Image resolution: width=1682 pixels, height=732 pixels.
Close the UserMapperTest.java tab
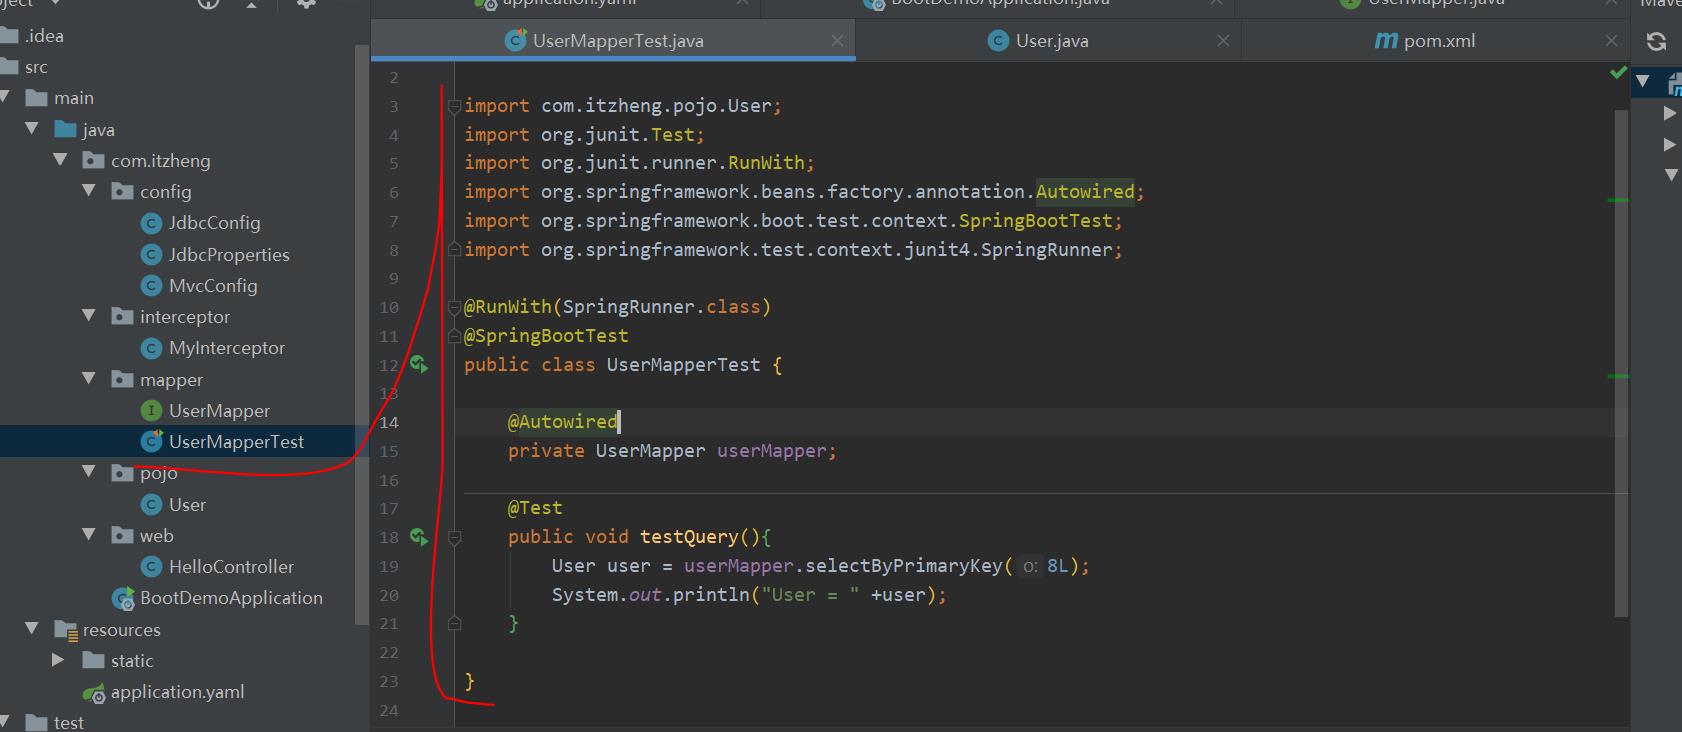click(837, 40)
